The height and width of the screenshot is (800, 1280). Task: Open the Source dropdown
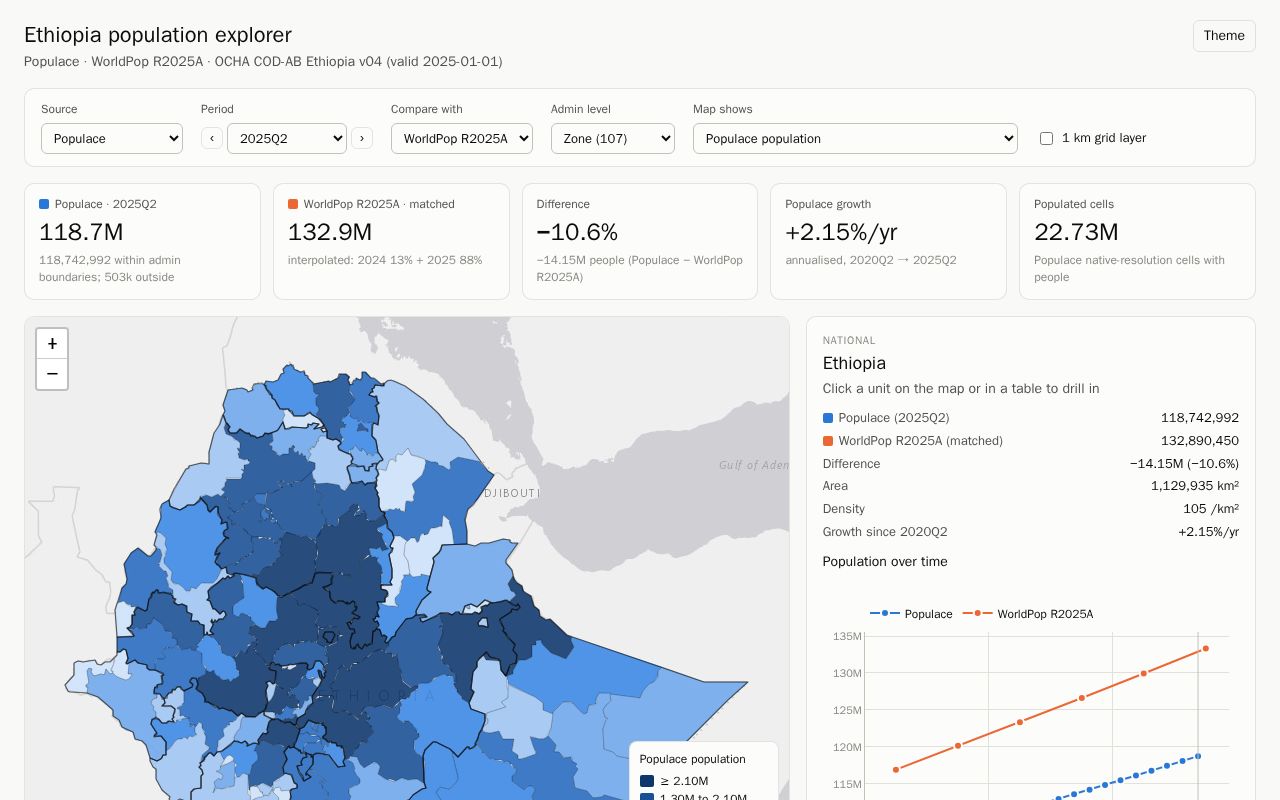click(112, 138)
